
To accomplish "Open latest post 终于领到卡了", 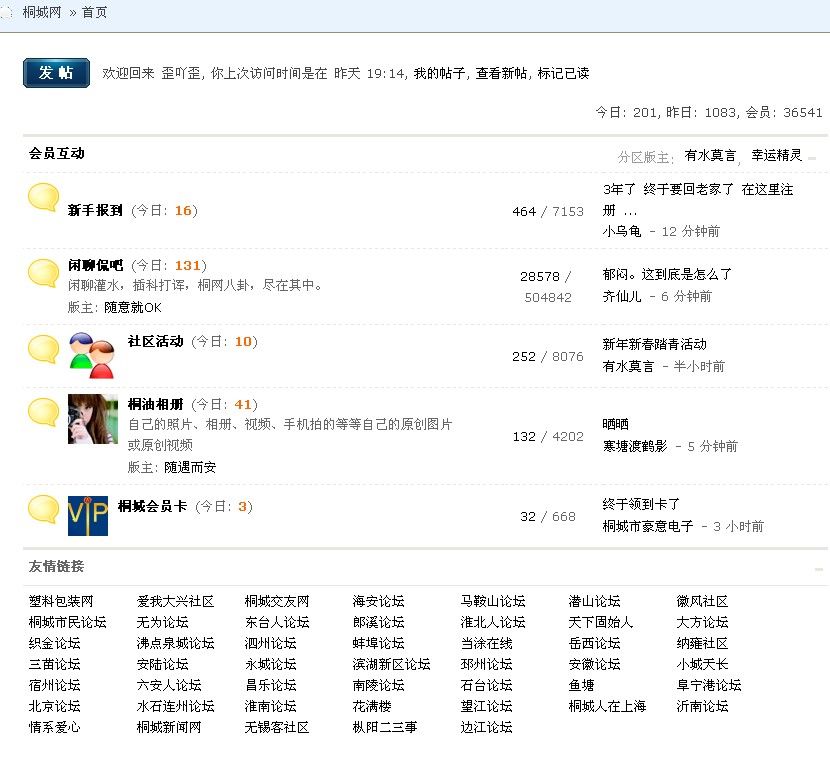I will coord(641,504).
